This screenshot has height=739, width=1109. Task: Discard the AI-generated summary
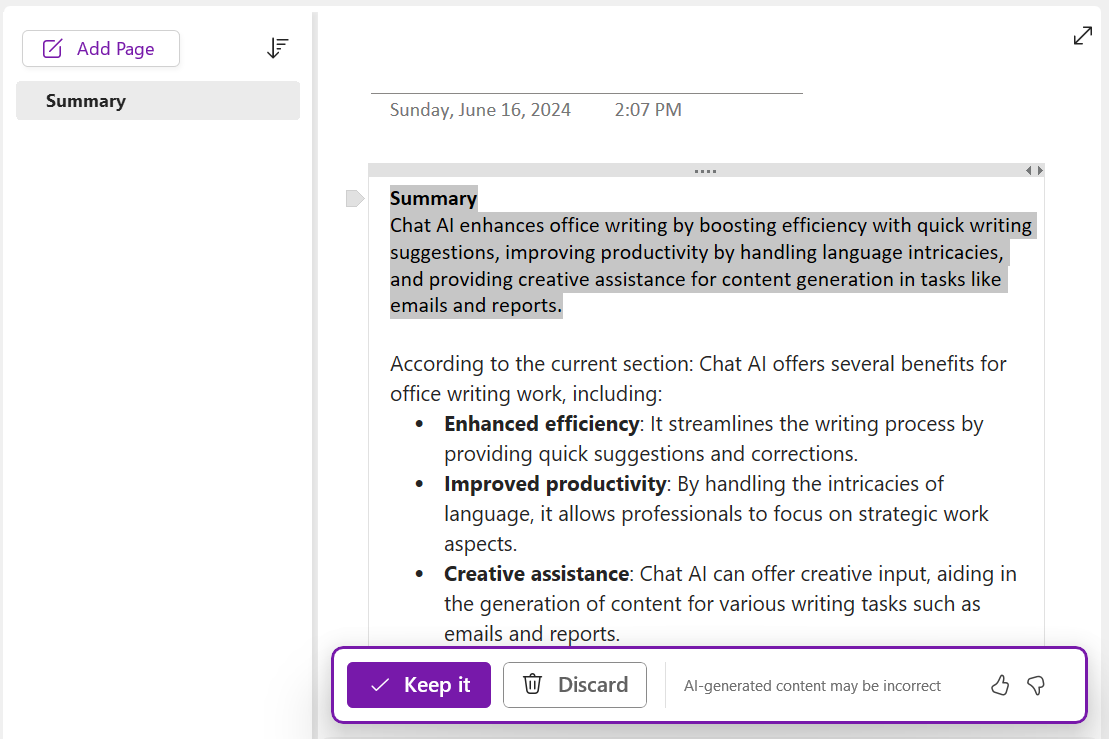(x=575, y=685)
